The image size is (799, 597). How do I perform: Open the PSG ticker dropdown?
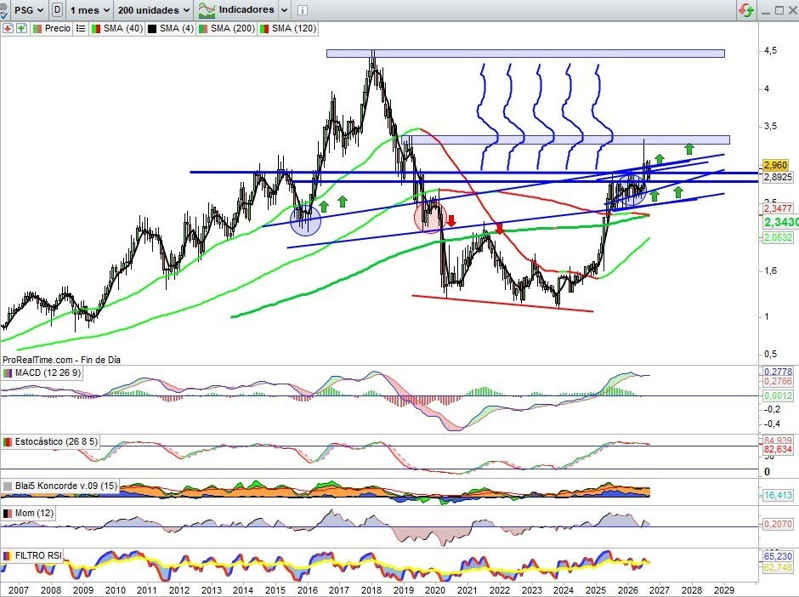(29, 10)
